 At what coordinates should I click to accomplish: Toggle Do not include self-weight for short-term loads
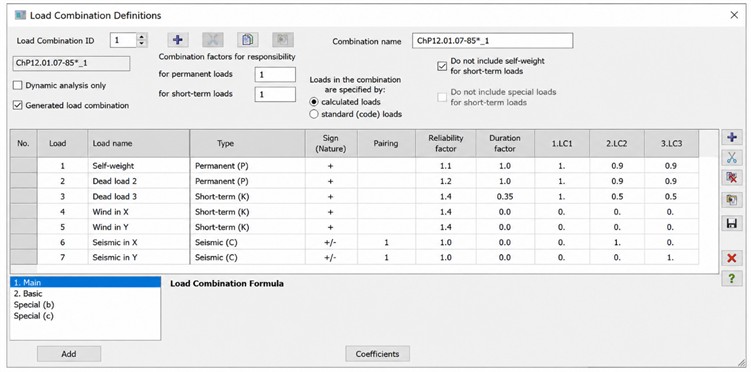click(442, 66)
